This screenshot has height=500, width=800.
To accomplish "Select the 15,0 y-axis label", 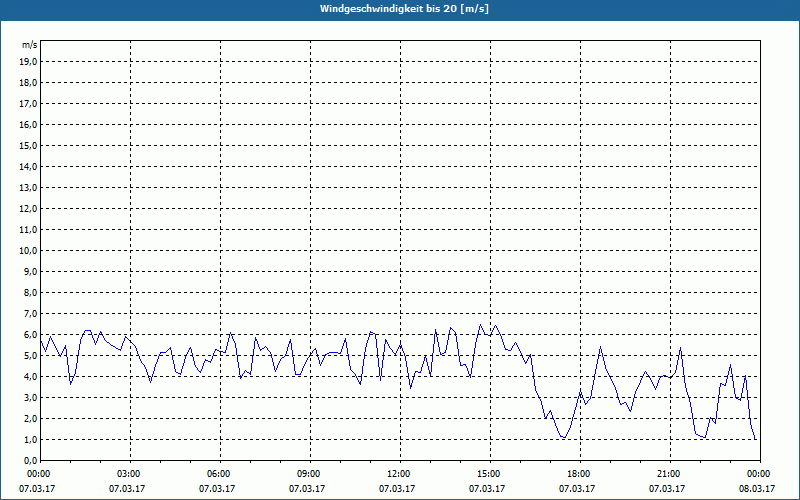I will click(x=28, y=145).
